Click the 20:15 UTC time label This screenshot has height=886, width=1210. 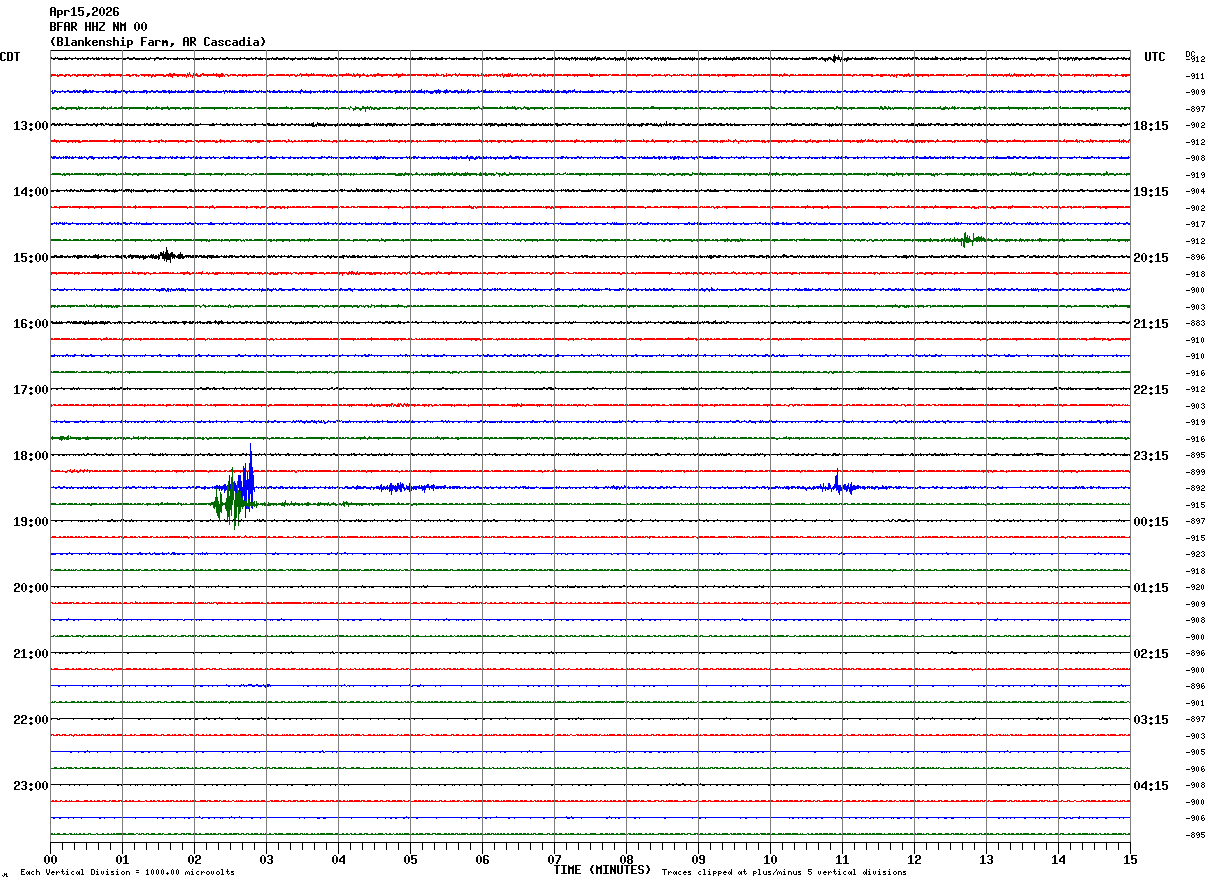click(1150, 258)
